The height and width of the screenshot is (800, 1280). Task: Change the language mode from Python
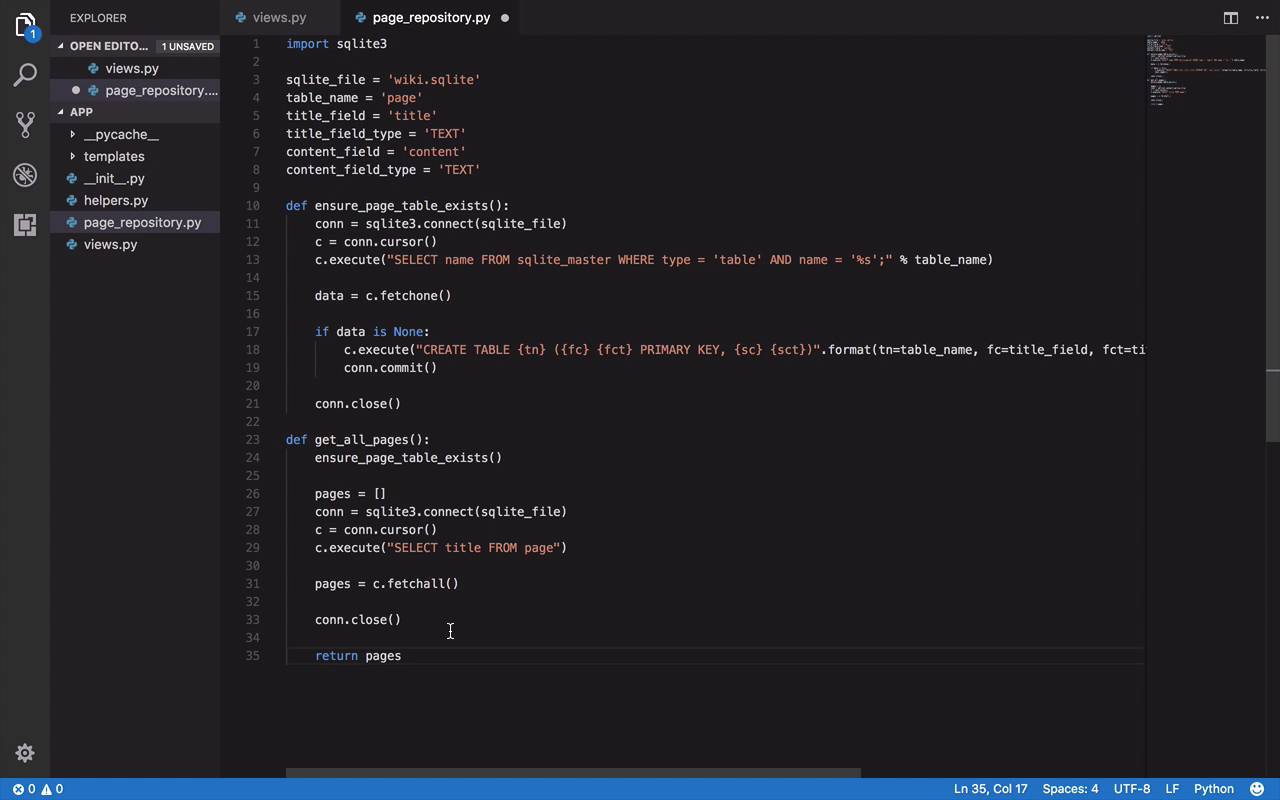1214,789
